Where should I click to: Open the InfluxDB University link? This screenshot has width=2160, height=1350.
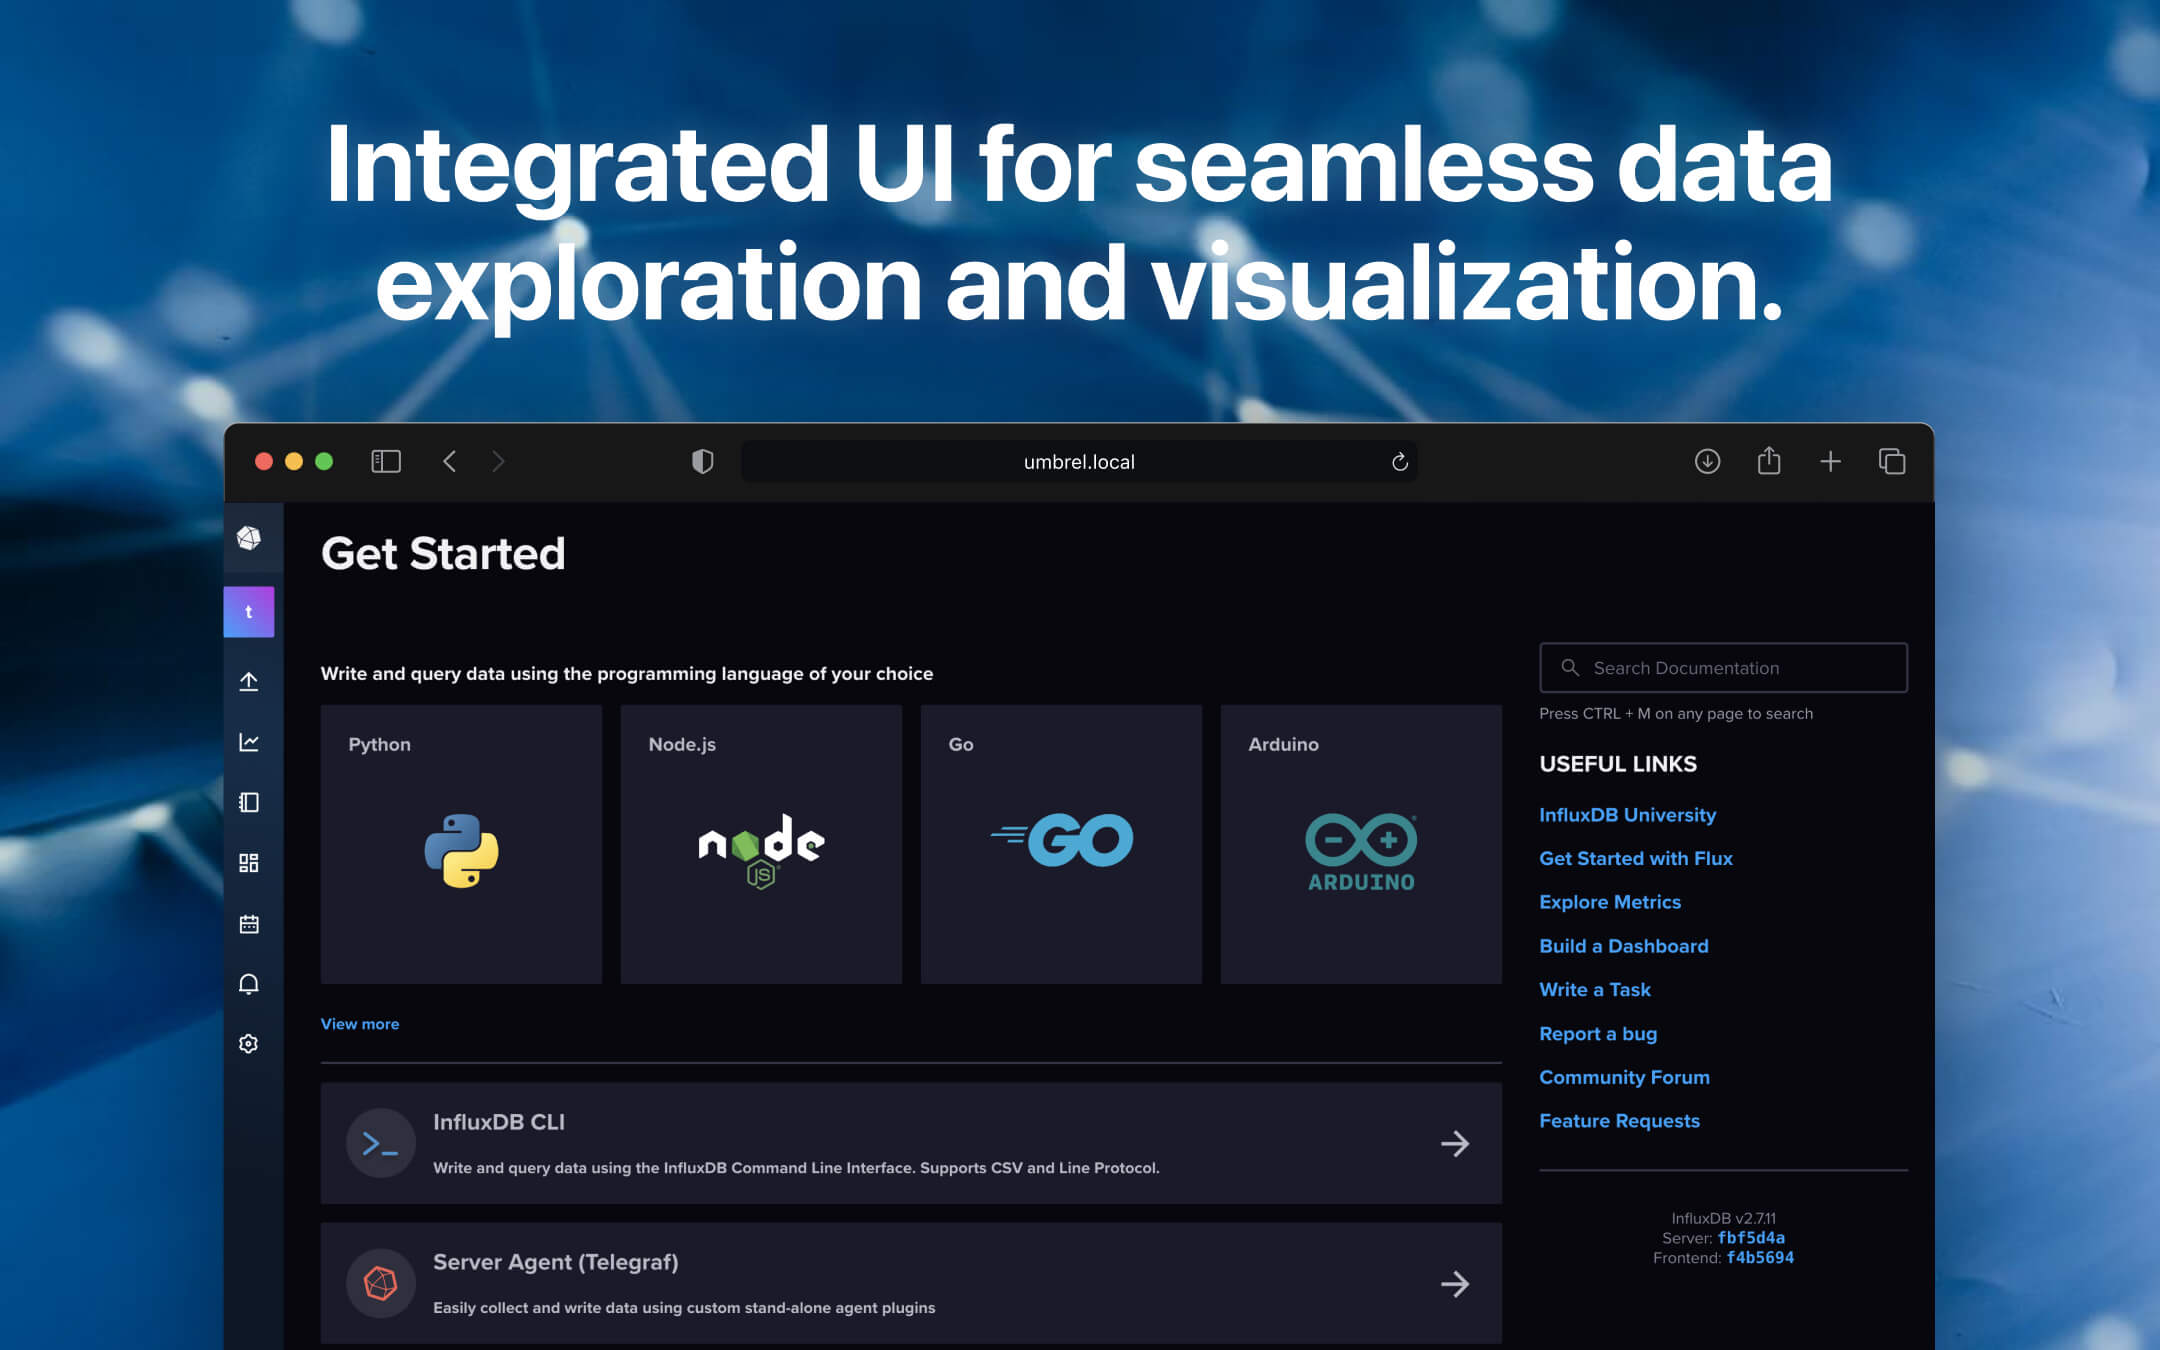[x=1627, y=814]
